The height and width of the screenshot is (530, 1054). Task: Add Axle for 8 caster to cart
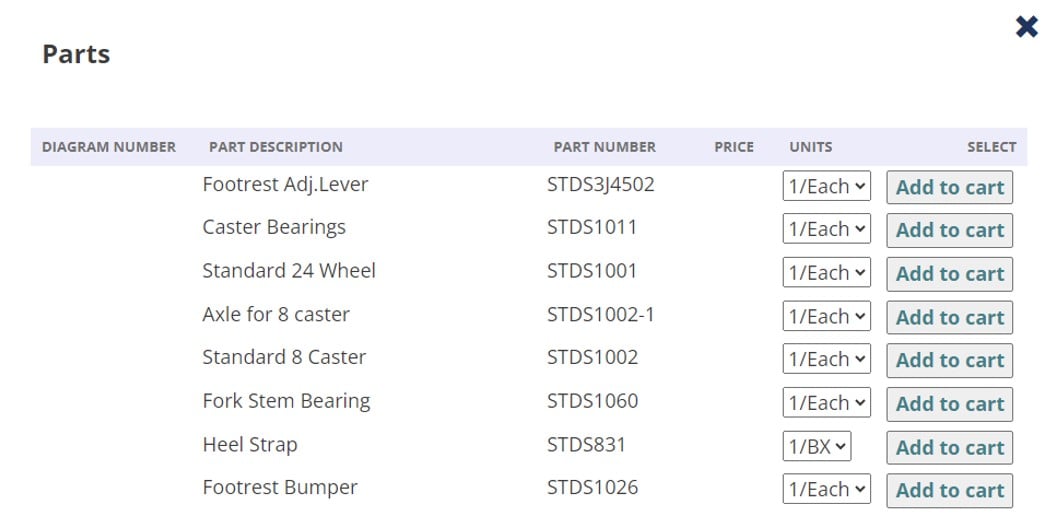(x=949, y=317)
